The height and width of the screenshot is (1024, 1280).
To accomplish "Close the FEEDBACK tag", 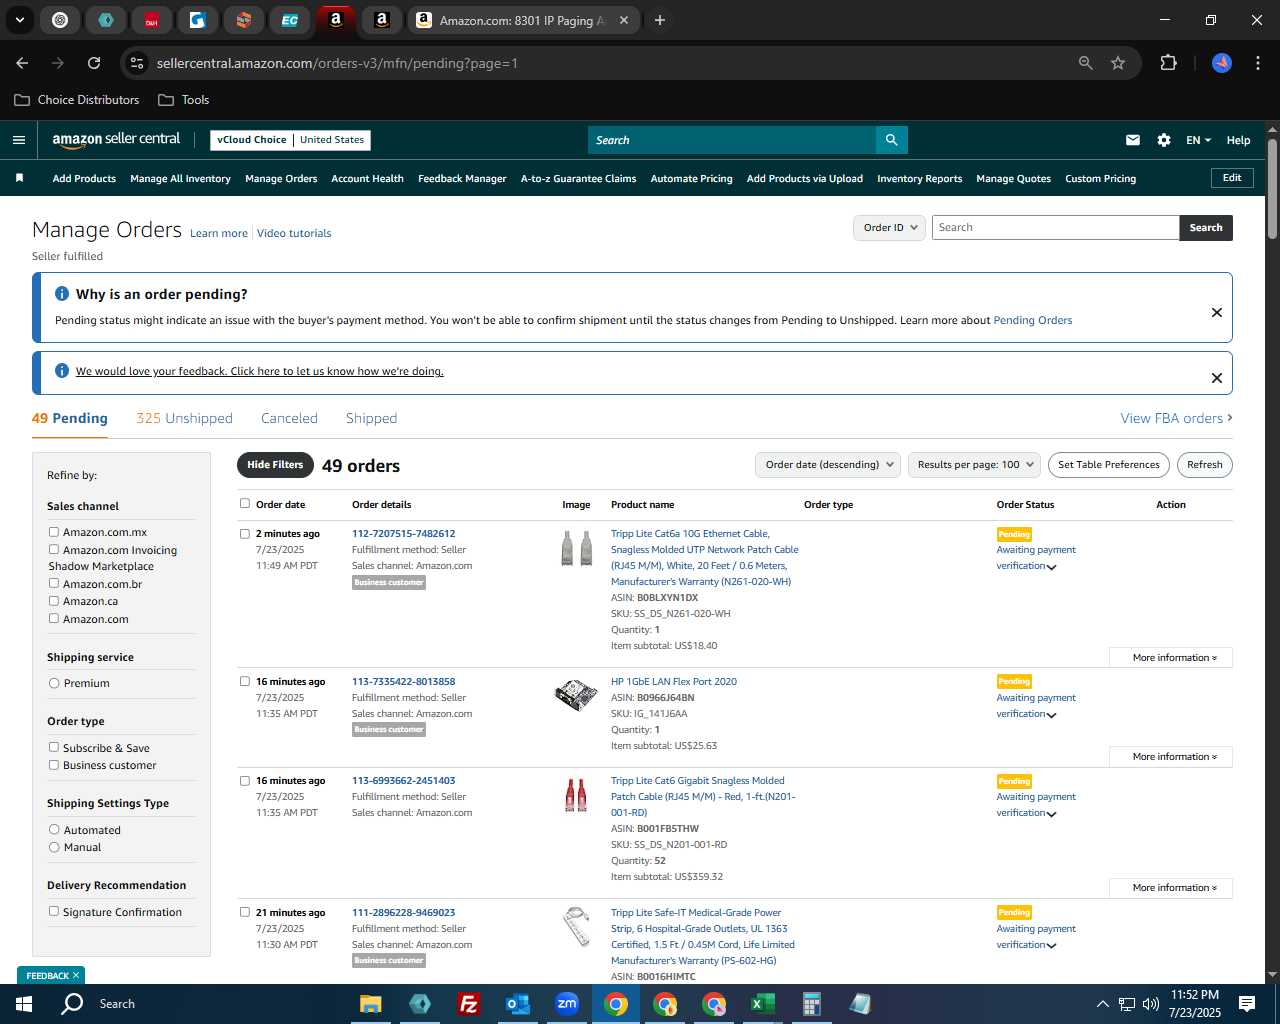I will coord(76,975).
